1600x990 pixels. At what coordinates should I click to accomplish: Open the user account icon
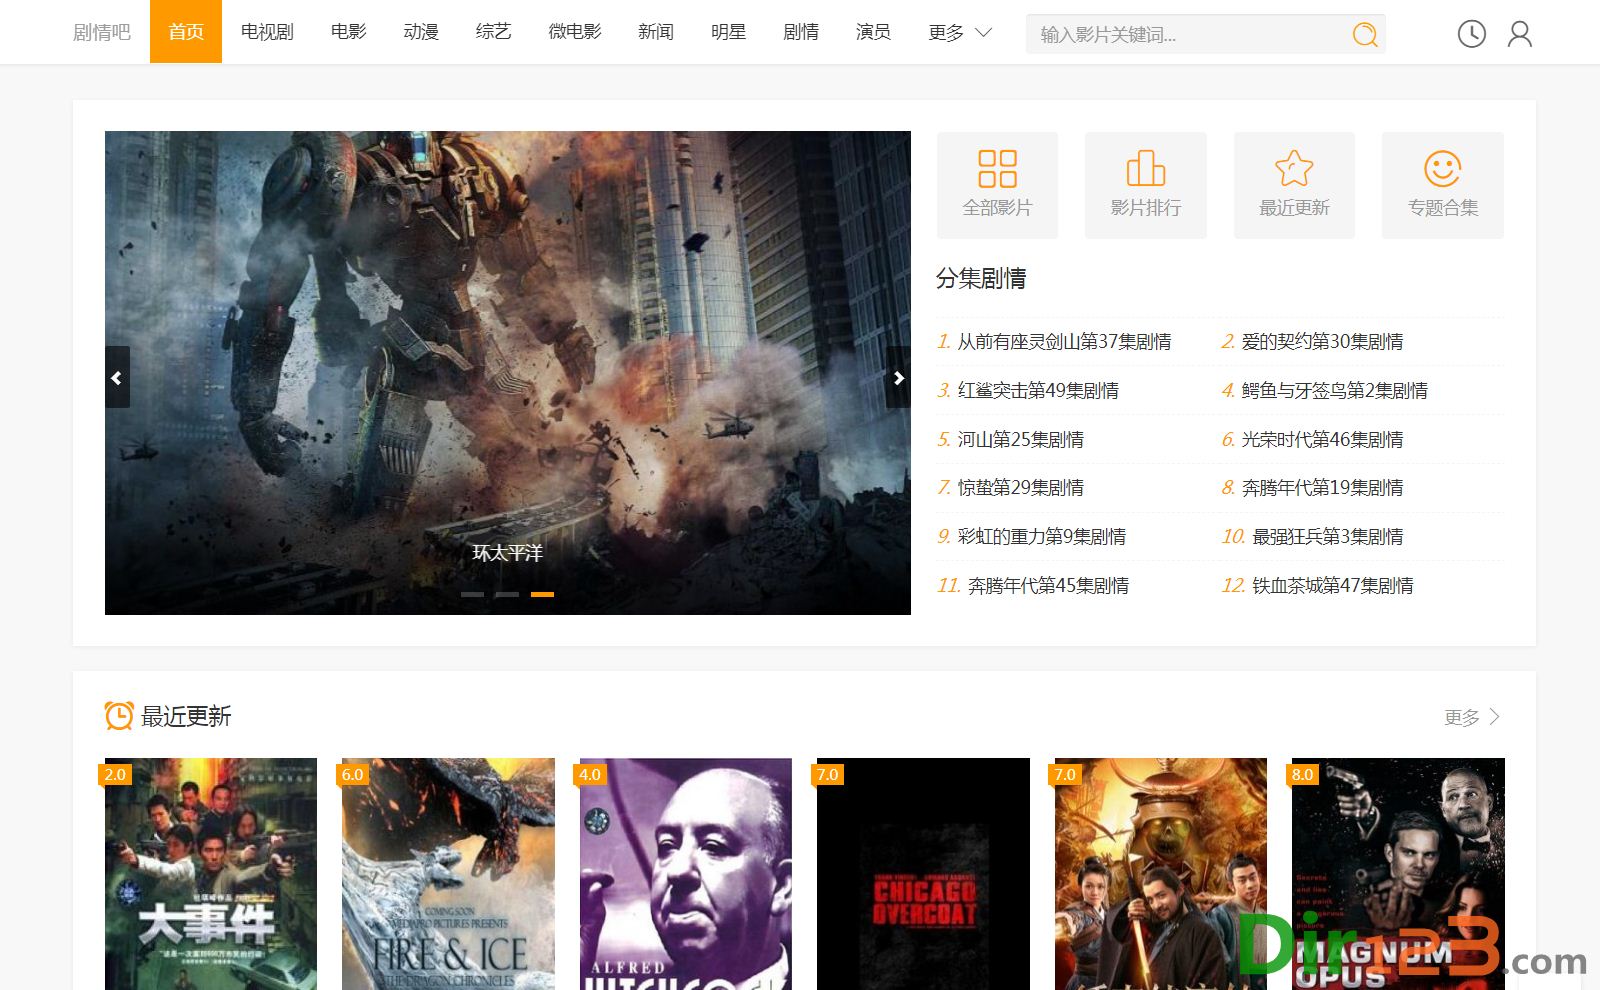pos(1520,34)
